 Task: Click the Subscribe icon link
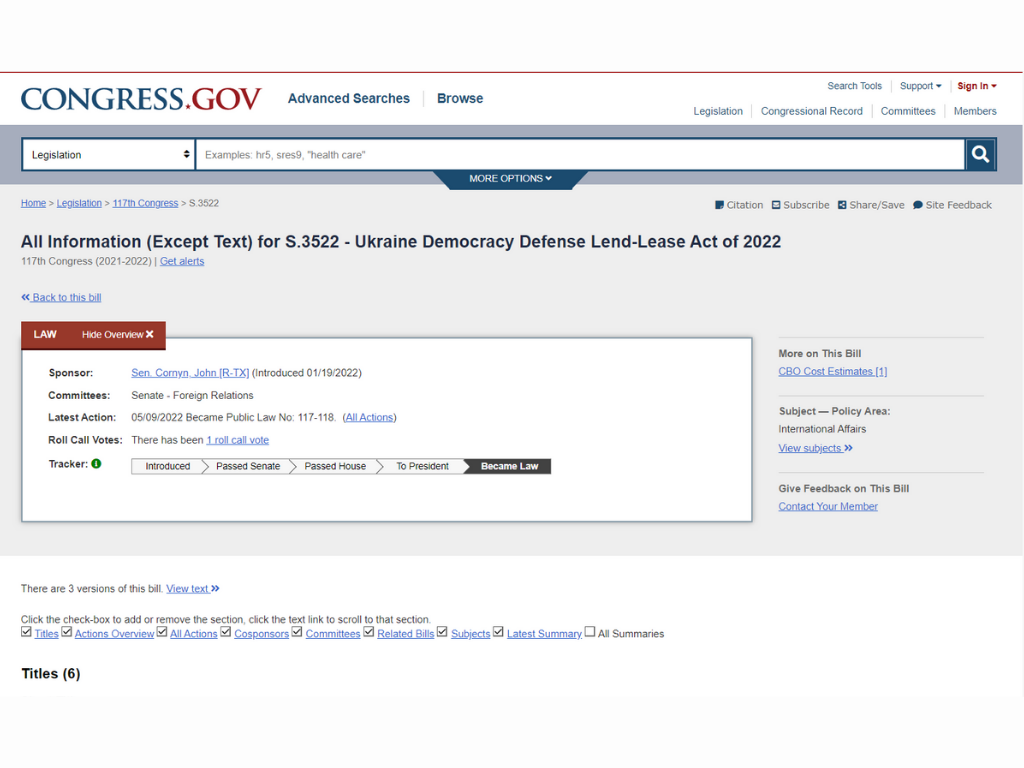[x=800, y=205]
